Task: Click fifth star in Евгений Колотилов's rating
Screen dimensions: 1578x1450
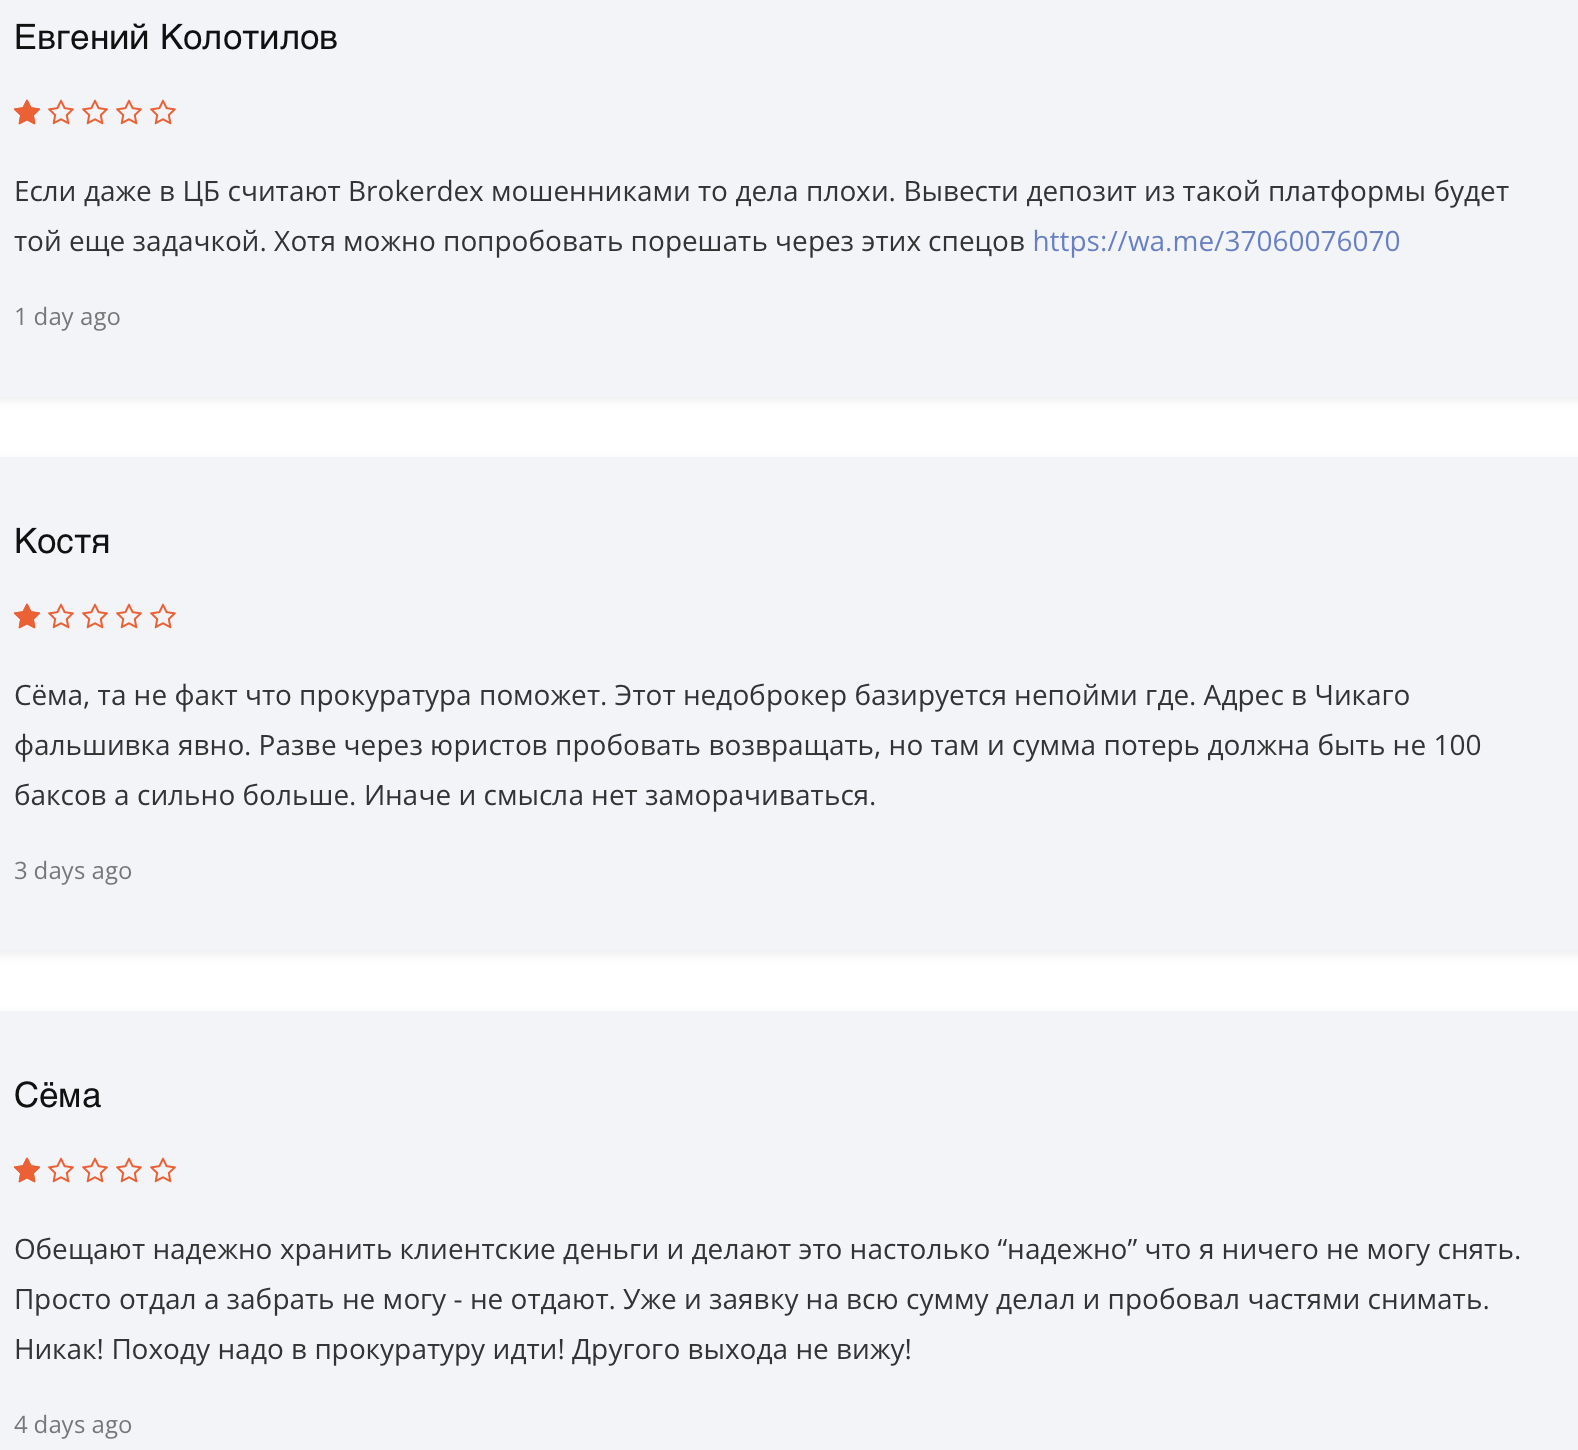Action: 163,112
